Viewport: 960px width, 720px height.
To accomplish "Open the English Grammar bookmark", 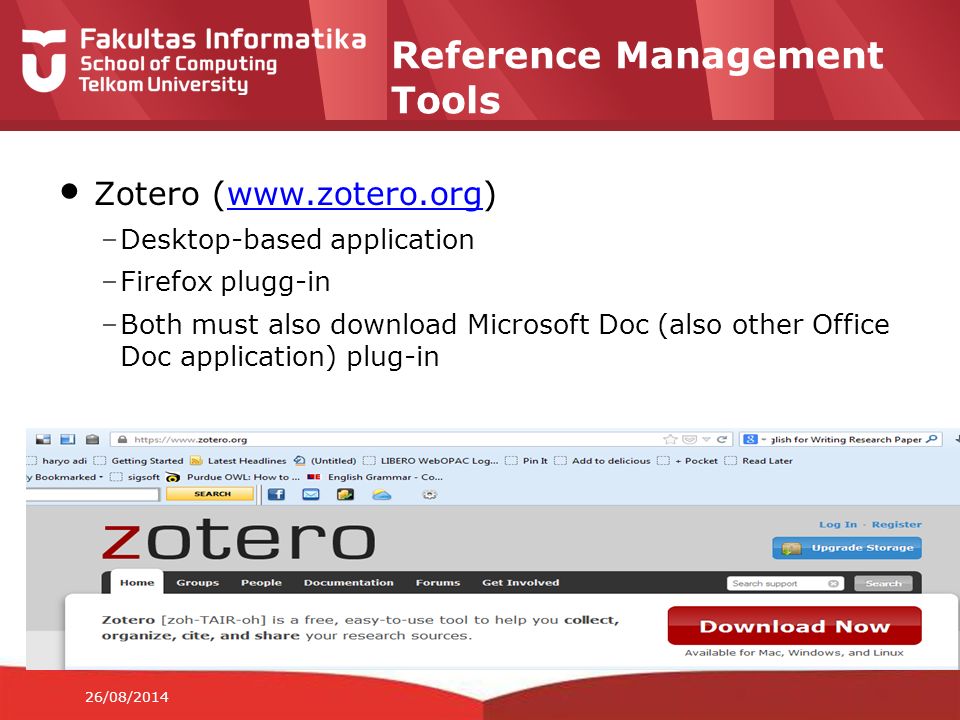I will tap(375, 478).
